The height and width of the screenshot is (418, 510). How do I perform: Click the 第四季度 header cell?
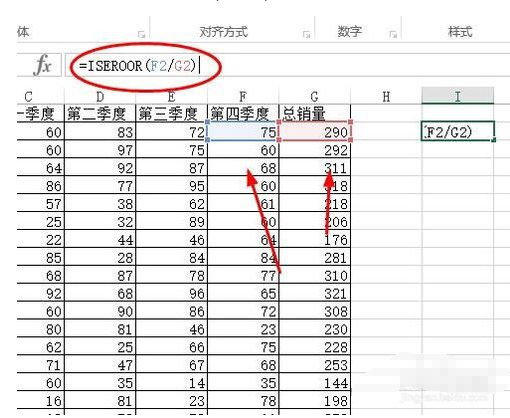click(243, 113)
